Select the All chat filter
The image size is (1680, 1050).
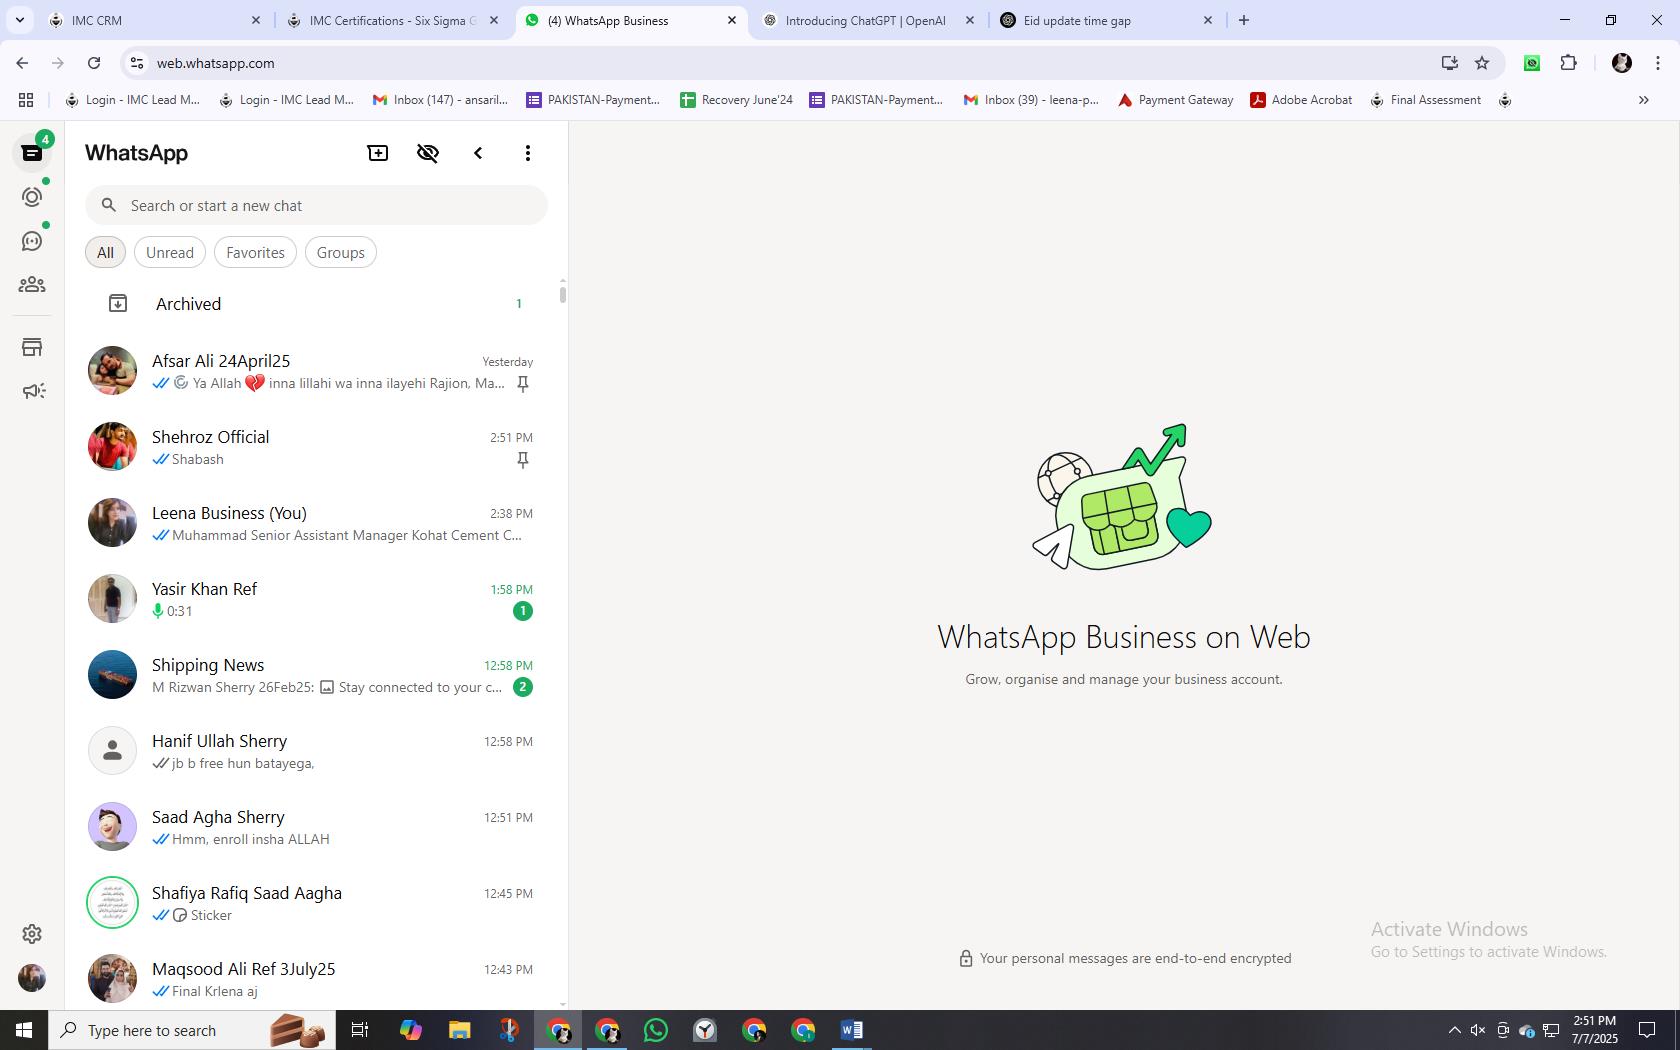[x=105, y=252]
